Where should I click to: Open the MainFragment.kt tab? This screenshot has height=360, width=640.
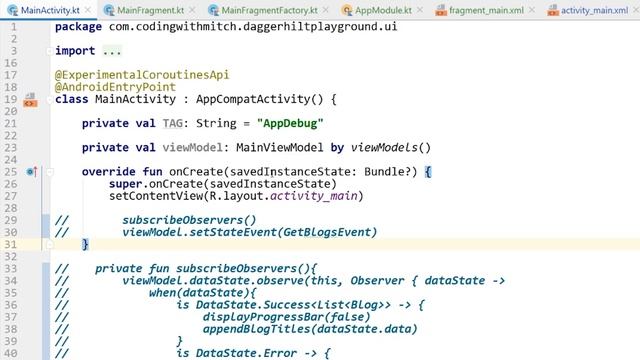150,10
